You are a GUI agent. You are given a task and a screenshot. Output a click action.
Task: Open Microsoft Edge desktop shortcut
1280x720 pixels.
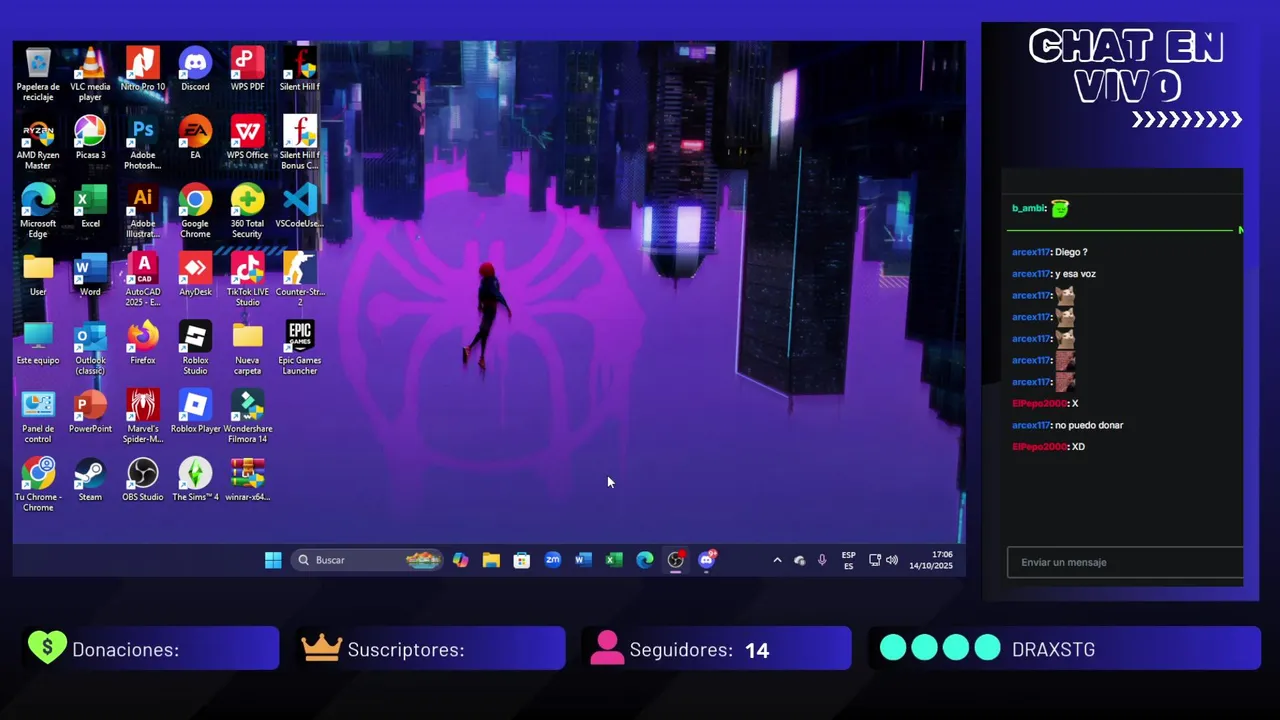point(38,211)
